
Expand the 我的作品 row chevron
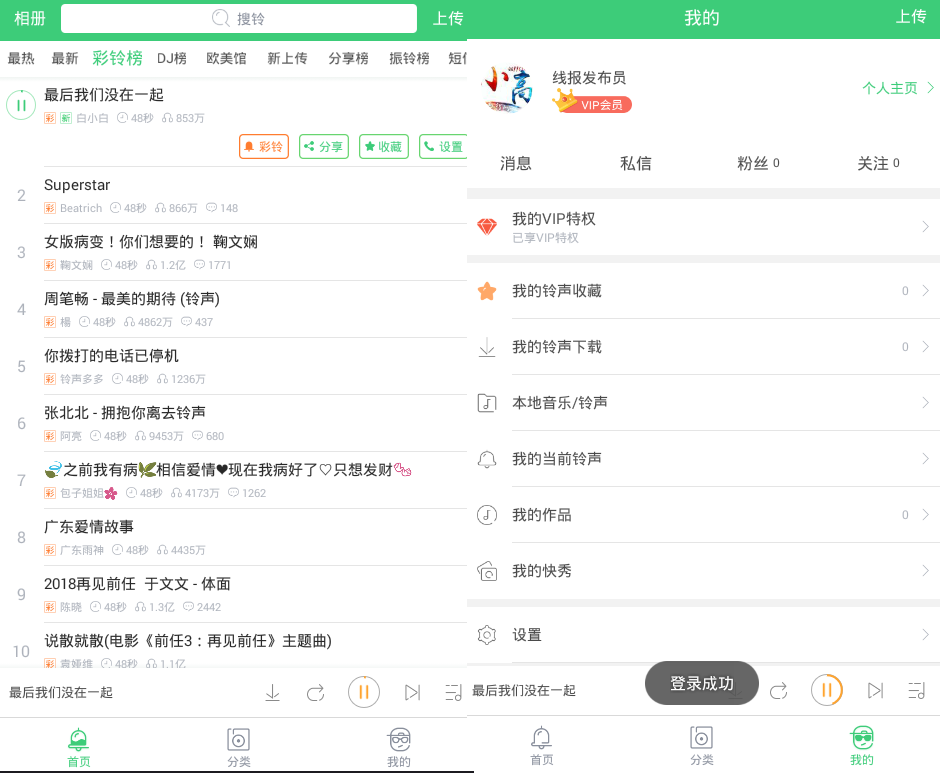(926, 515)
